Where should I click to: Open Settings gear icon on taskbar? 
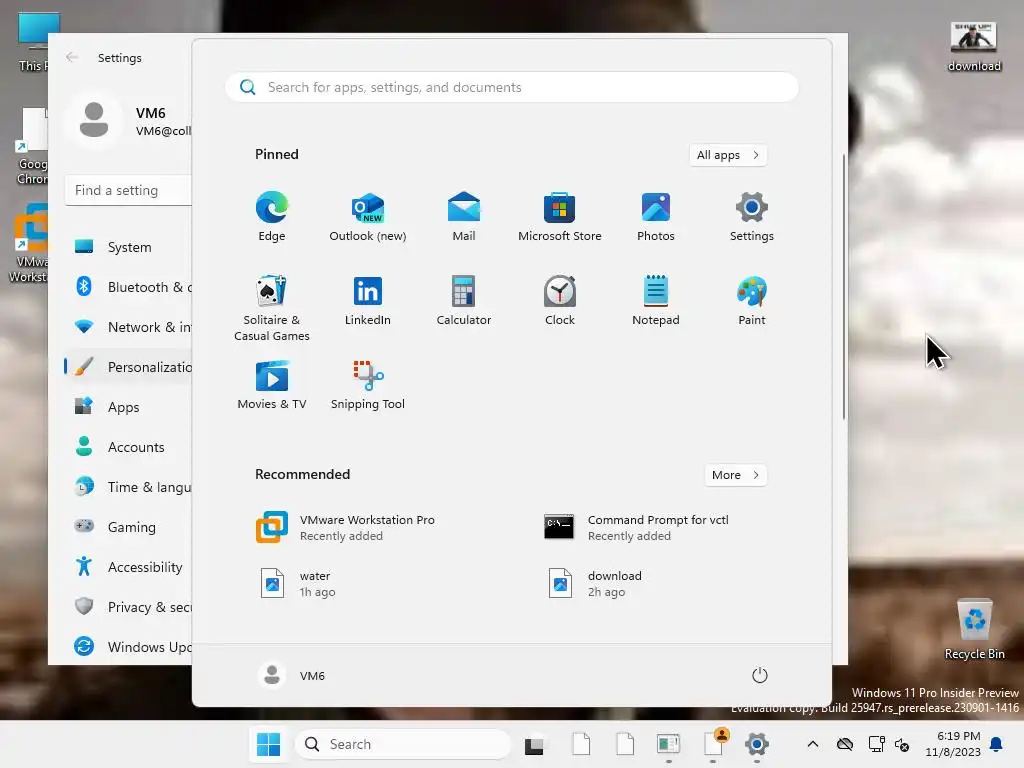756,744
